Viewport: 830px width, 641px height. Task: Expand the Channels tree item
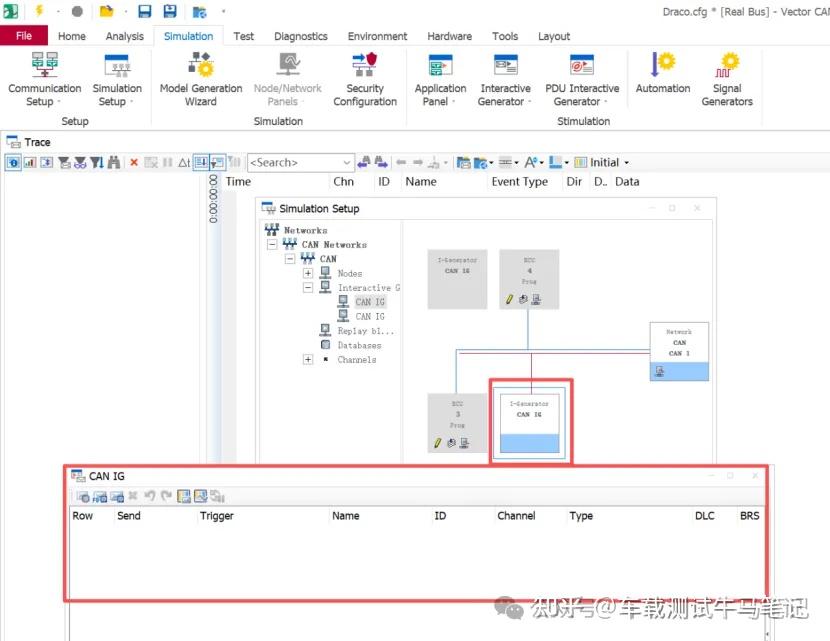pyautogui.click(x=308, y=359)
